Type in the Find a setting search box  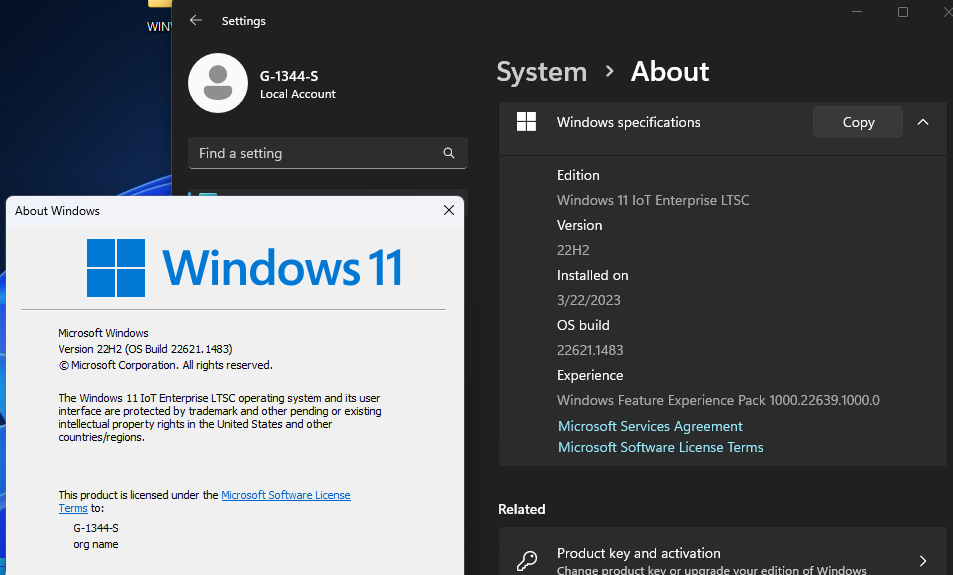point(328,153)
